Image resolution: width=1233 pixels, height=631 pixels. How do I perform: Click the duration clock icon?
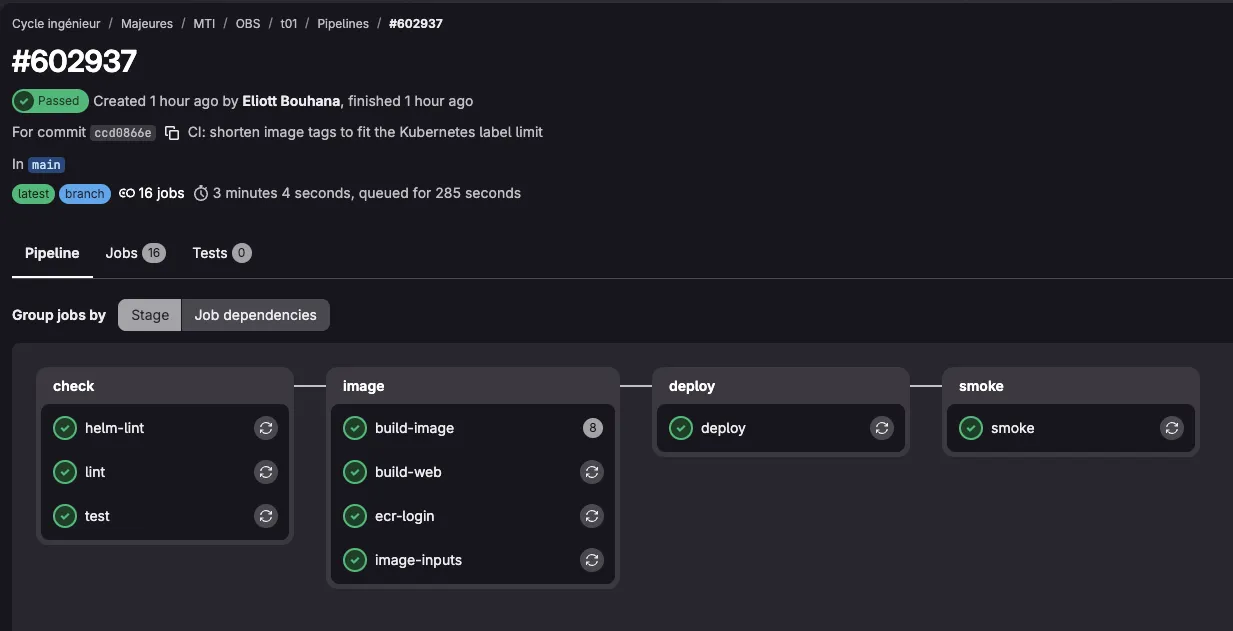tap(201, 194)
